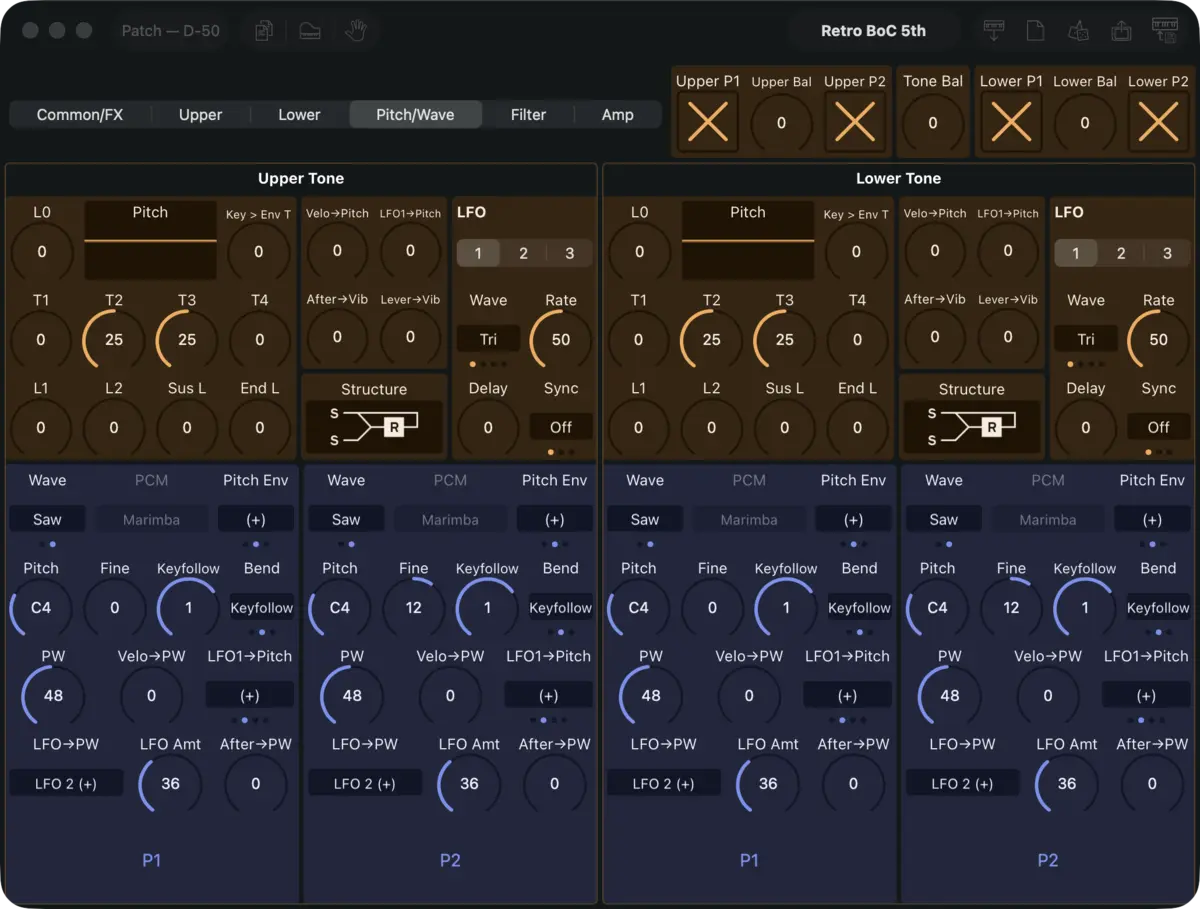Click the Lower P2 X mute icon
The width and height of the screenshot is (1200, 909).
coord(1158,123)
